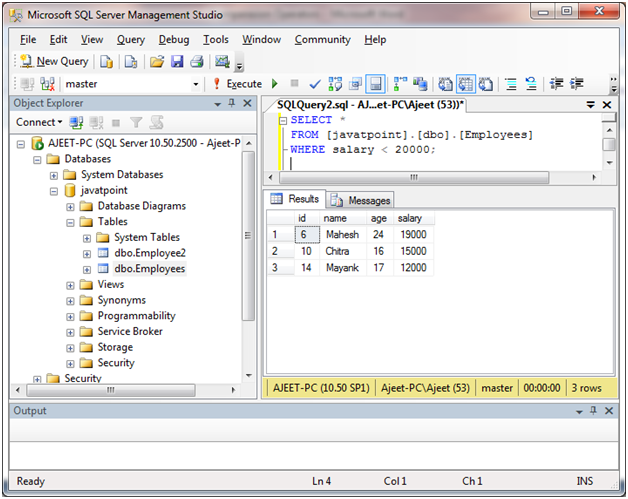Expand System Databases folder
This screenshot has height=499, width=628.
point(54,175)
